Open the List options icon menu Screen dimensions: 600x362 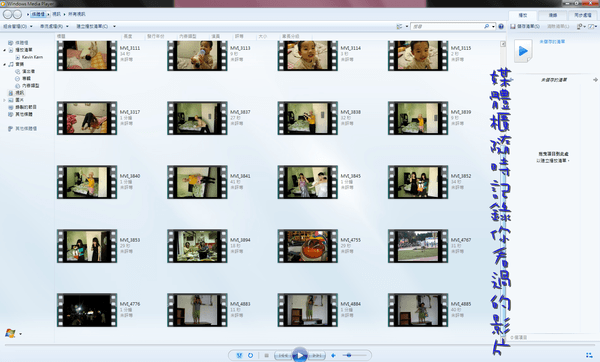tap(579, 26)
